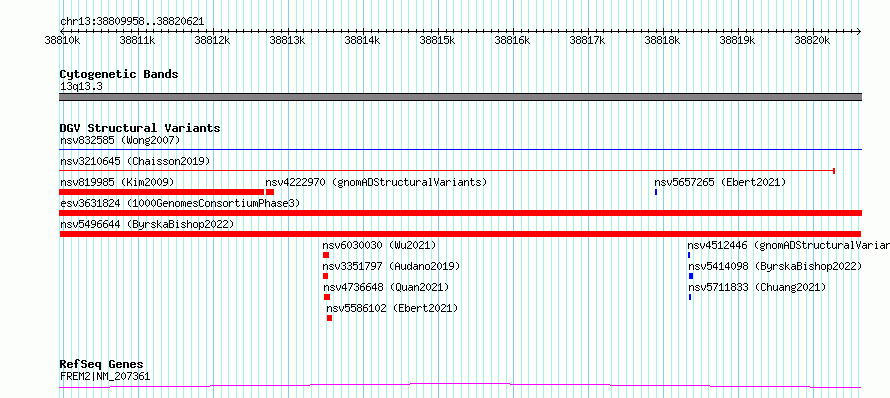Open the DGV Structural Variants track title
This screenshot has height=398, width=890.
140,128
